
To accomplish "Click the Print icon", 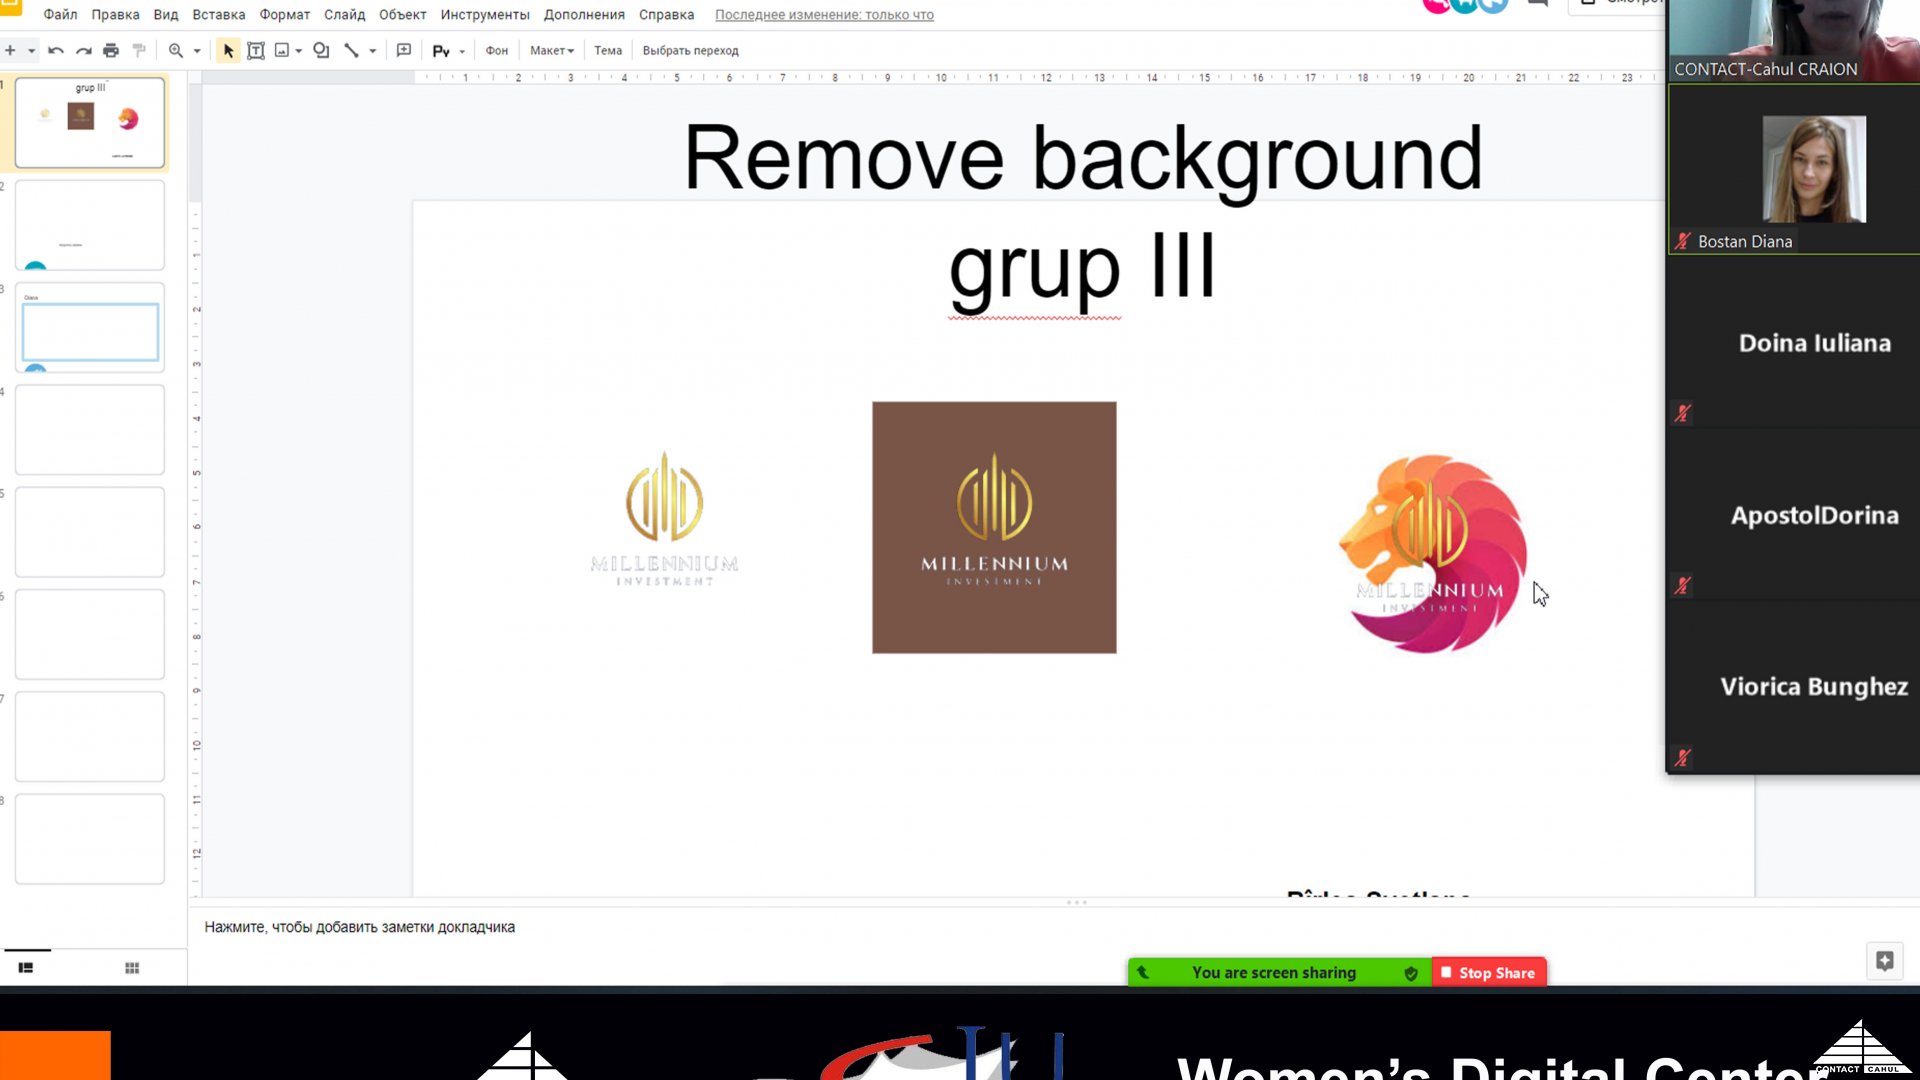I will [111, 50].
